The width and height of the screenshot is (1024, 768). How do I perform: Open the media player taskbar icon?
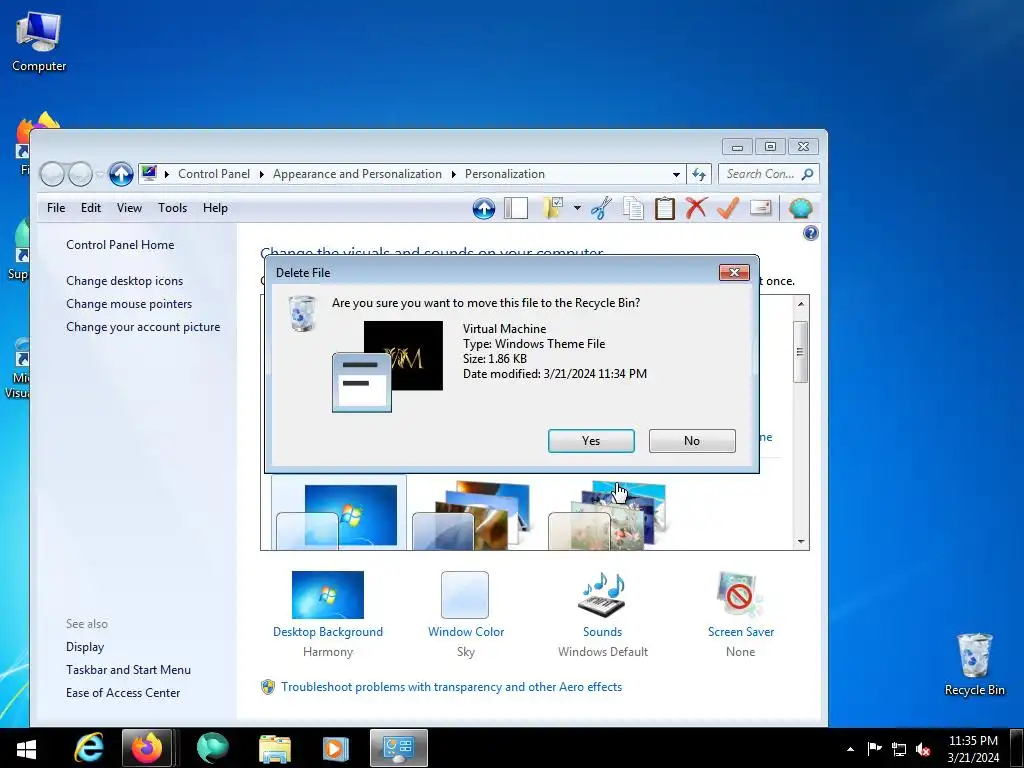click(x=335, y=748)
